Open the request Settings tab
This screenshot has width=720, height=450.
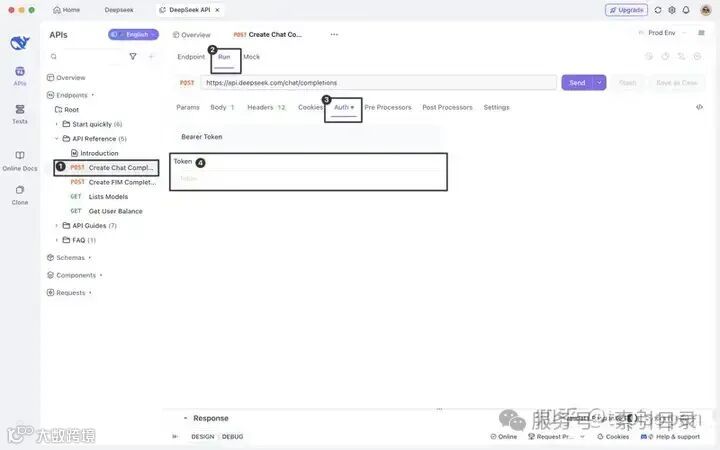(496, 107)
